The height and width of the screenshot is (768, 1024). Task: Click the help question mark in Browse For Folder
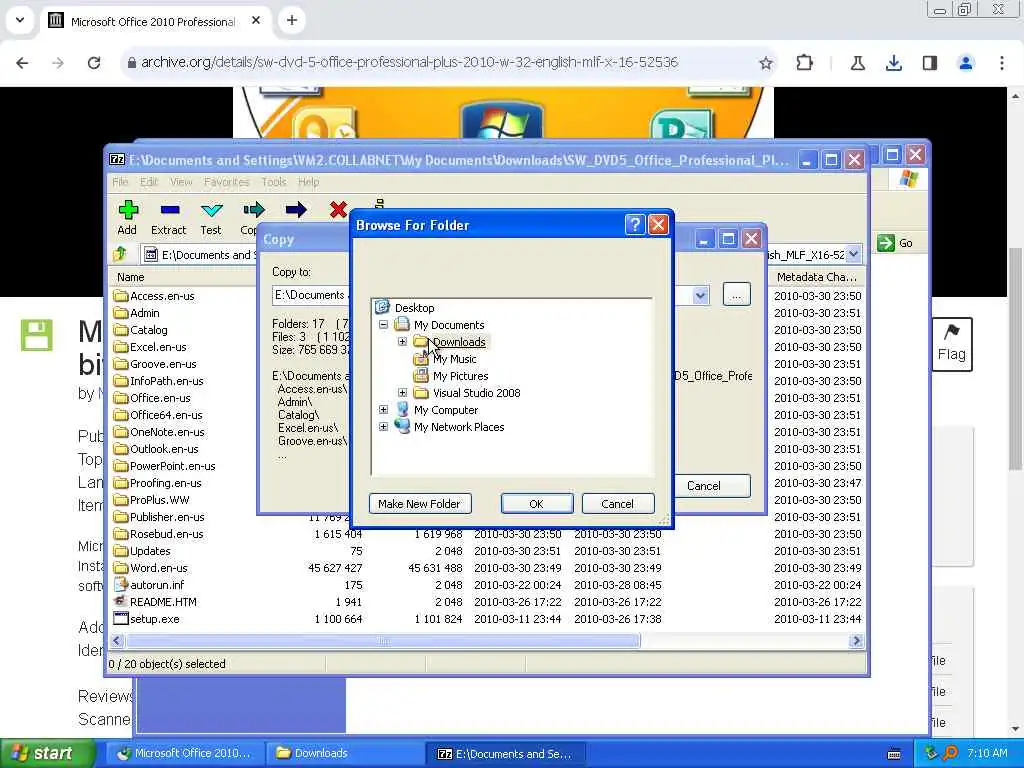[635, 225]
